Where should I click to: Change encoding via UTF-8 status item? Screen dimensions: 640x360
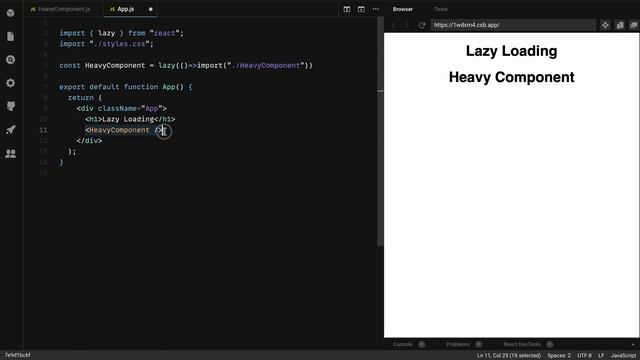(584, 356)
